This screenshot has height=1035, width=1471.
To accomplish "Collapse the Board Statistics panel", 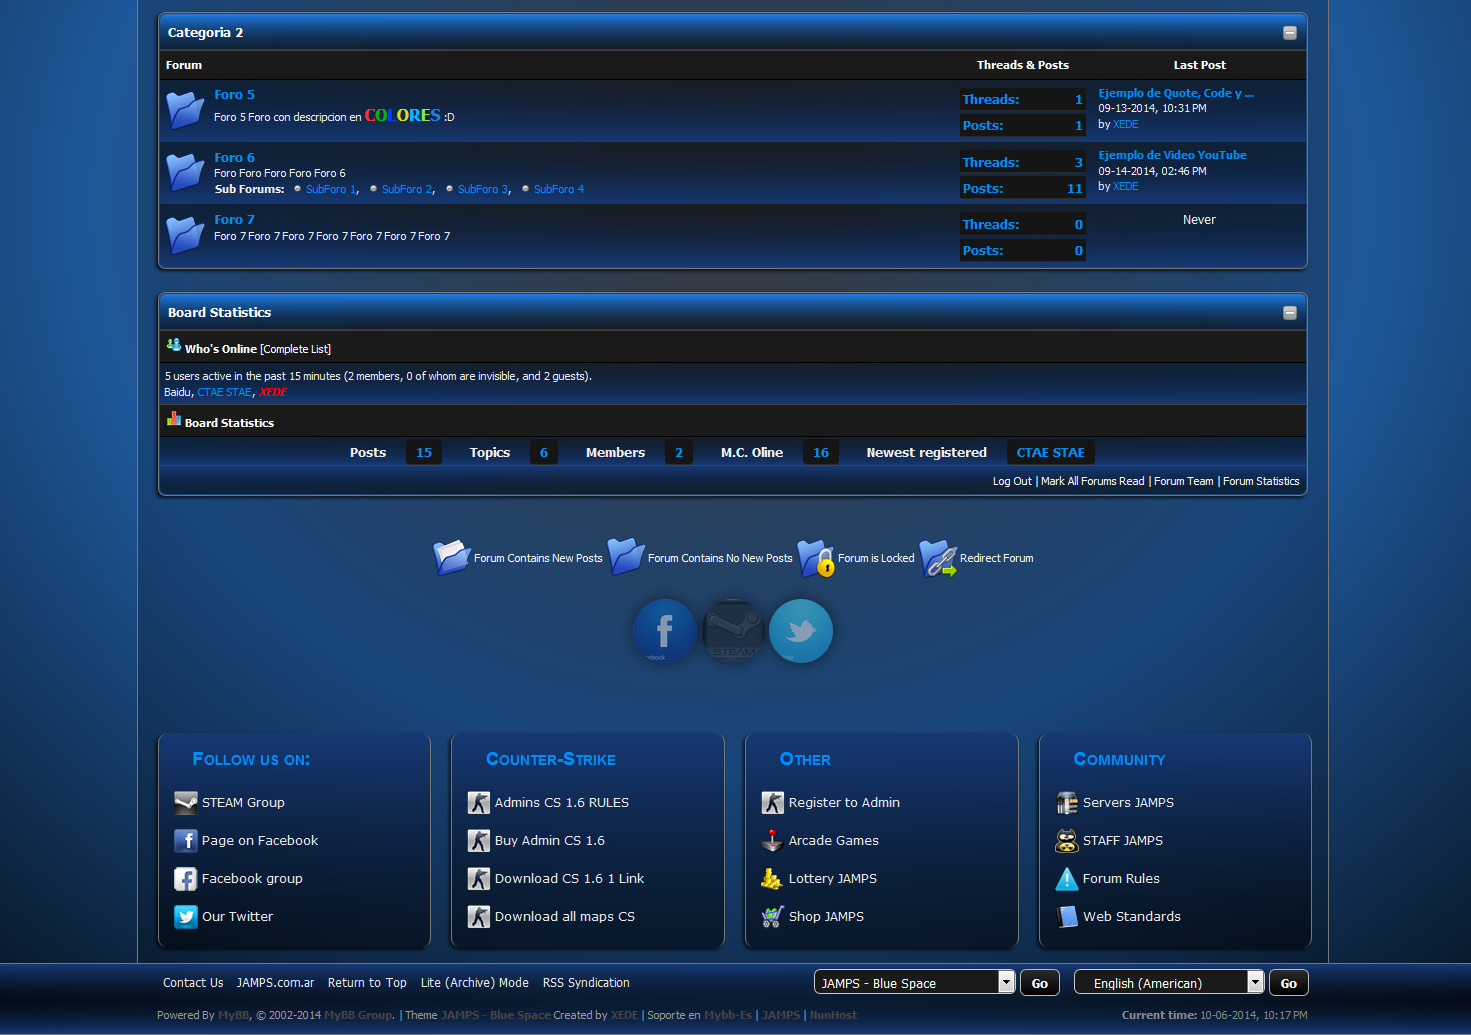I will [1289, 313].
